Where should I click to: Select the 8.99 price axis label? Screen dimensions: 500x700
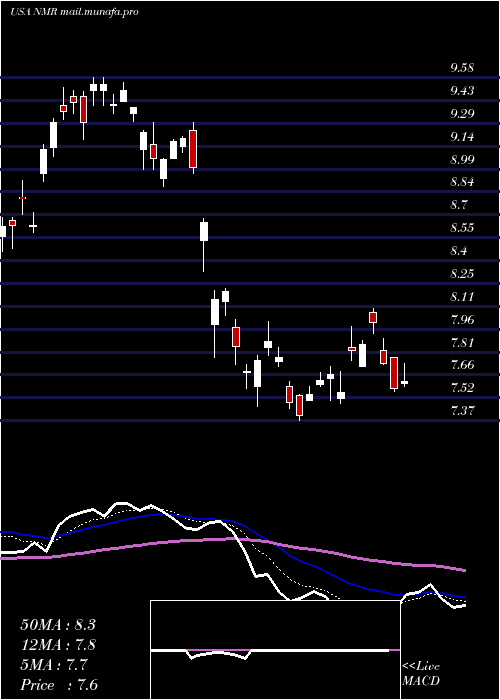(462, 159)
